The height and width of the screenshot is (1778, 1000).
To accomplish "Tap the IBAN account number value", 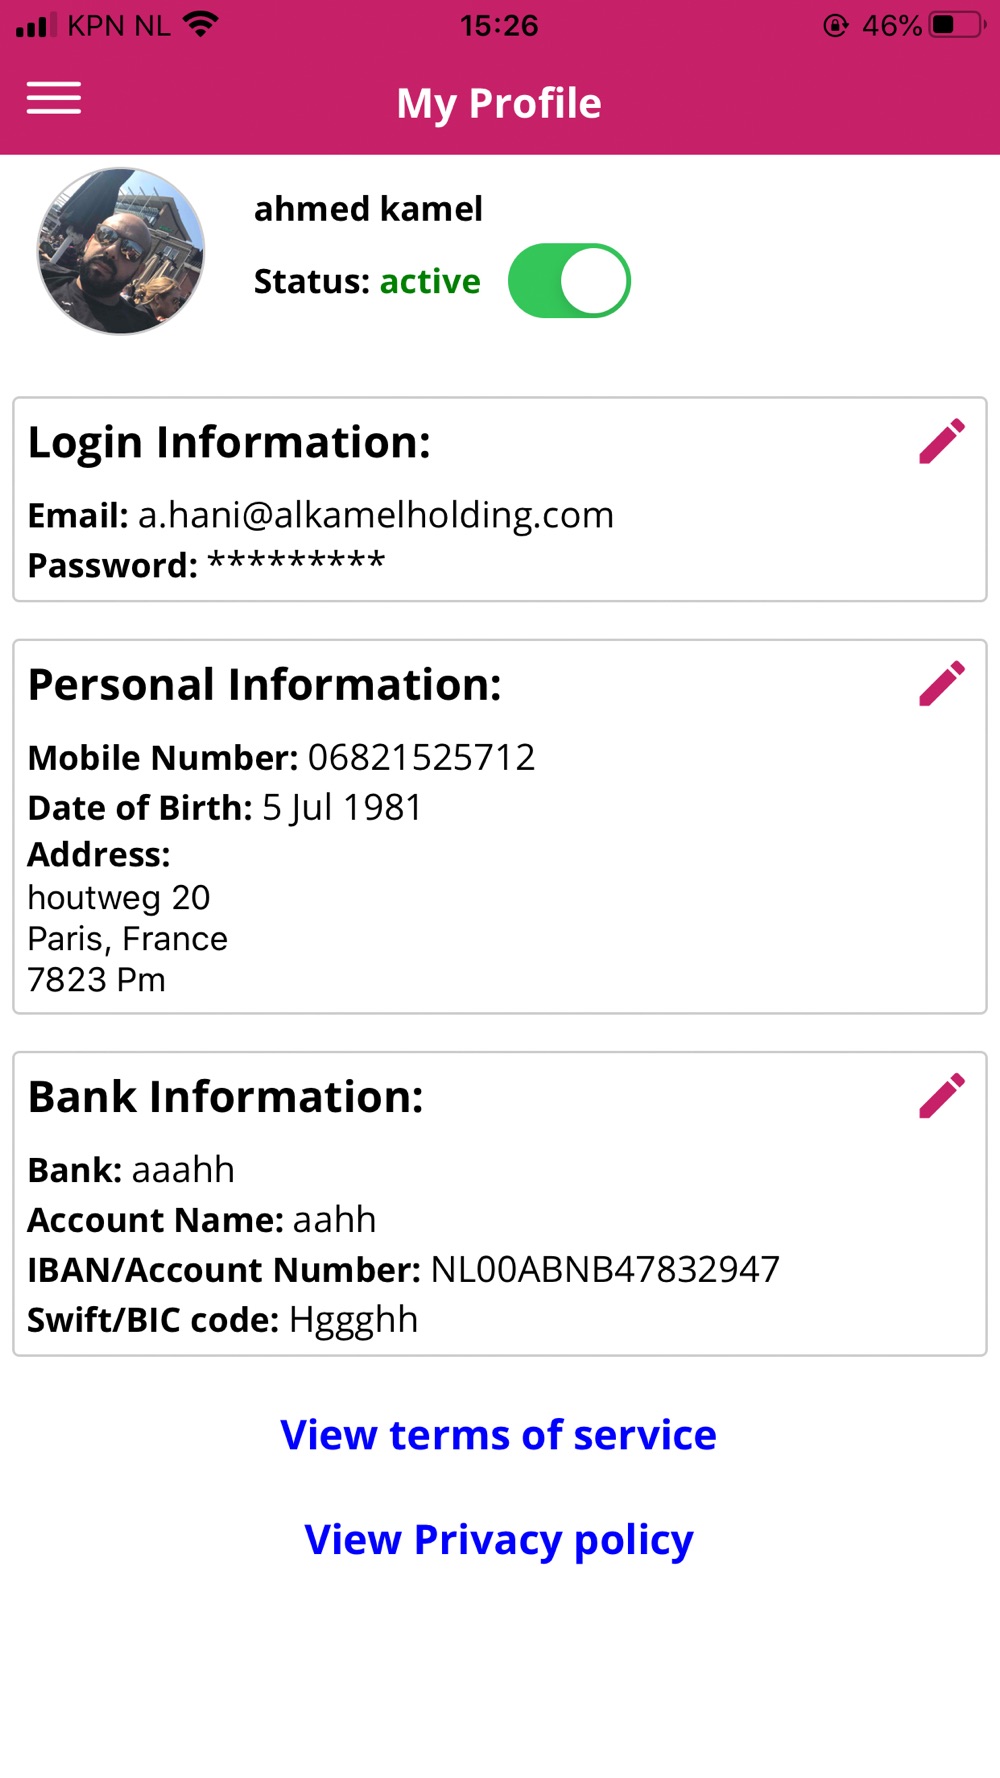I will tap(605, 1270).
